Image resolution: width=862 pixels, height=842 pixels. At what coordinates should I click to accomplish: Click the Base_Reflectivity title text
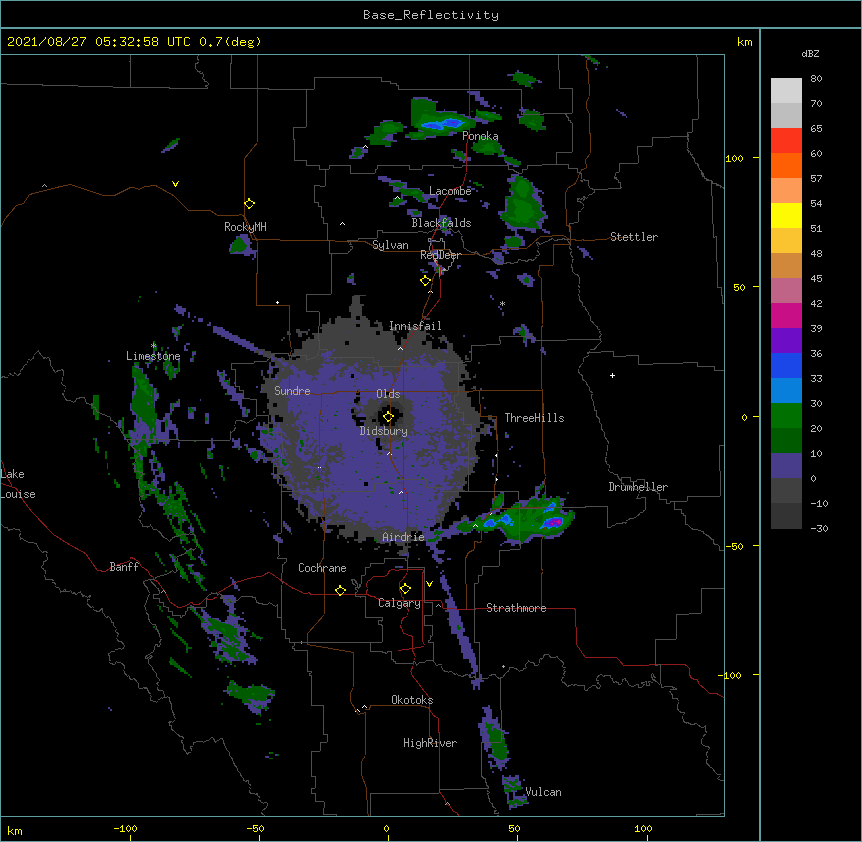[431, 15]
